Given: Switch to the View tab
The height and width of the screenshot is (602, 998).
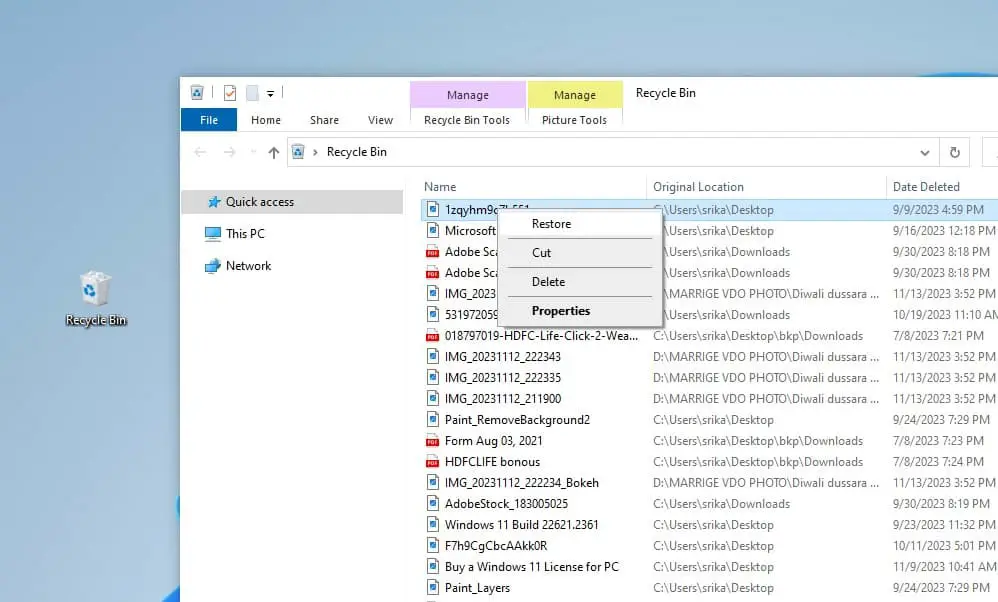Looking at the screenshot, I should 380,120.
